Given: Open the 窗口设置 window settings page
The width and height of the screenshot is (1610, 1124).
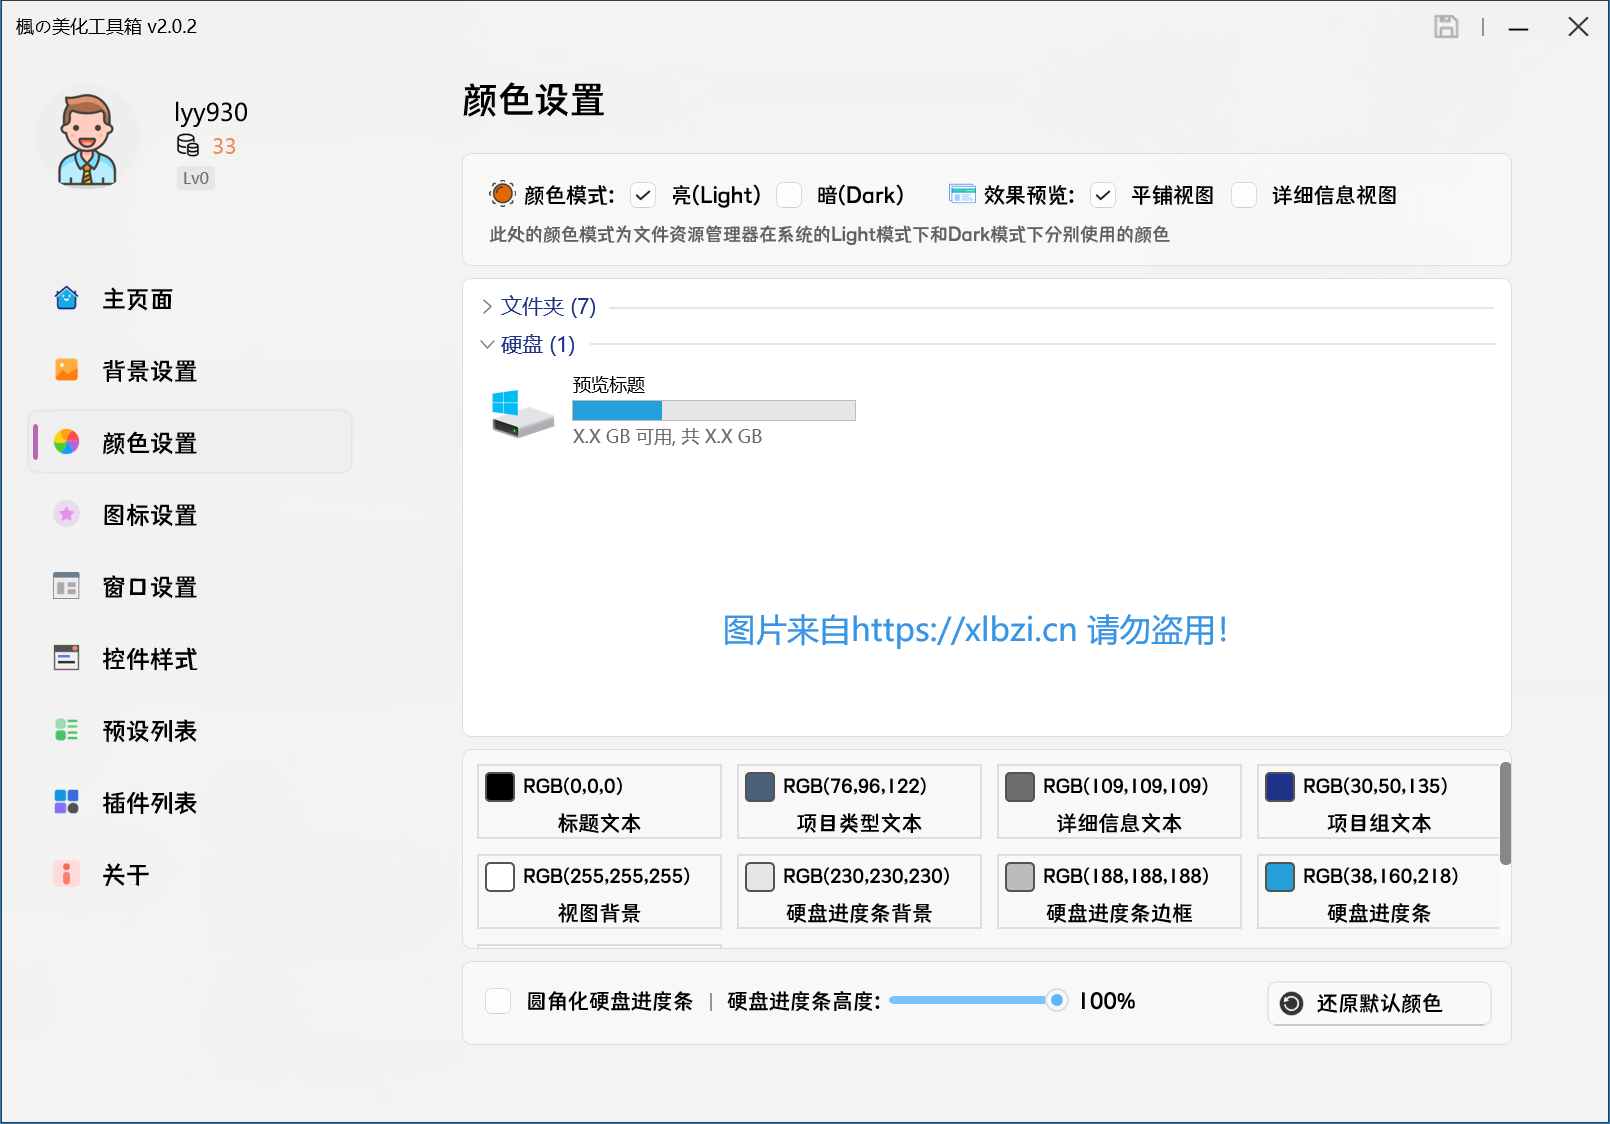Looking at the screenshot, I should 148,587.
